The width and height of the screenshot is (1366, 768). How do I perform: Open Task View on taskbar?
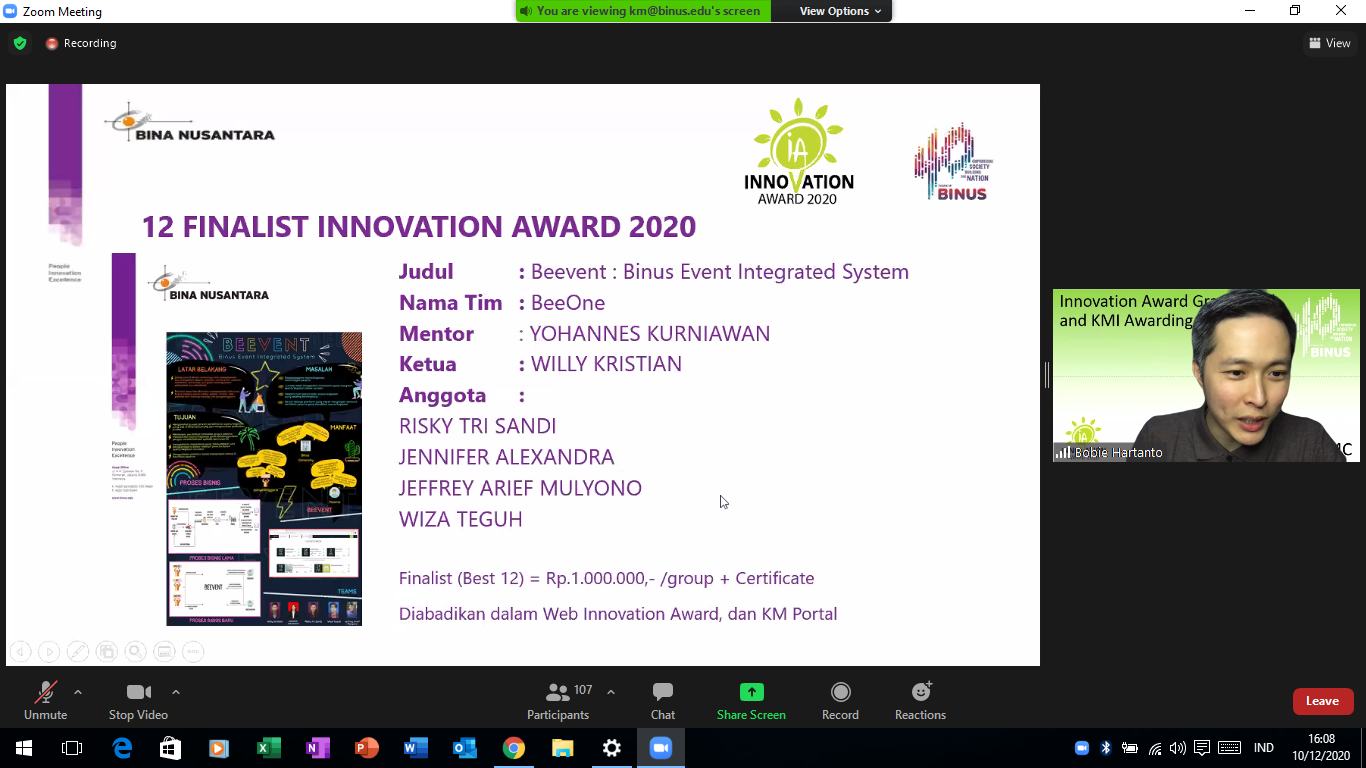(72, 748)
